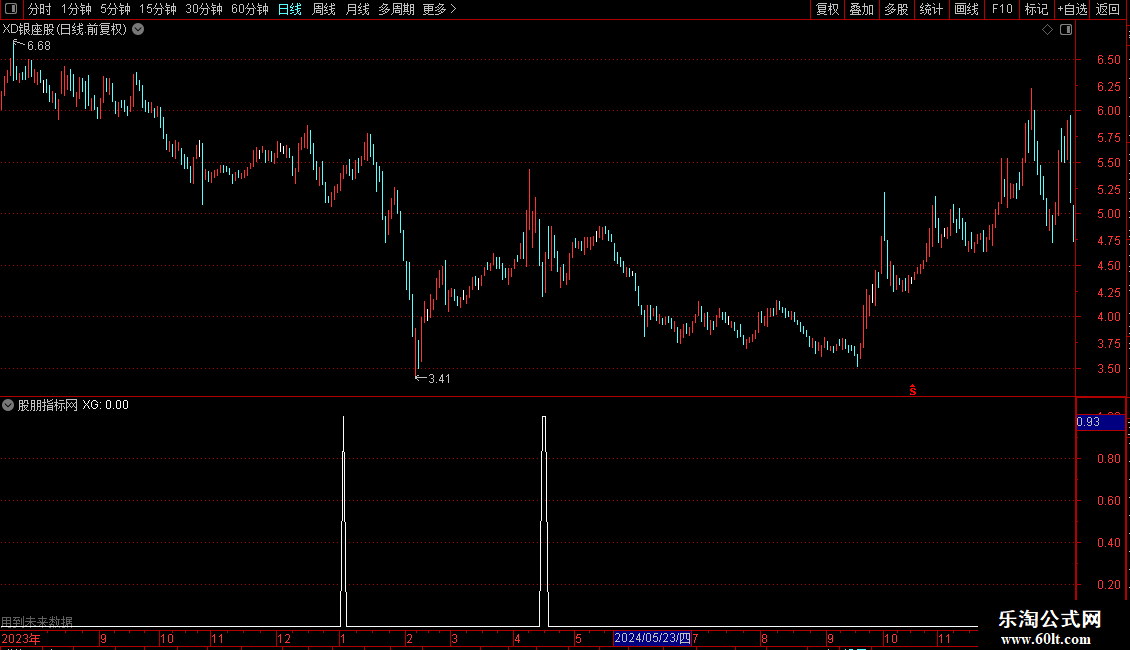Screen dimensions: 1130x650
Task: Click the 2023年 time axis label
Action: click(x=21, y=638)
